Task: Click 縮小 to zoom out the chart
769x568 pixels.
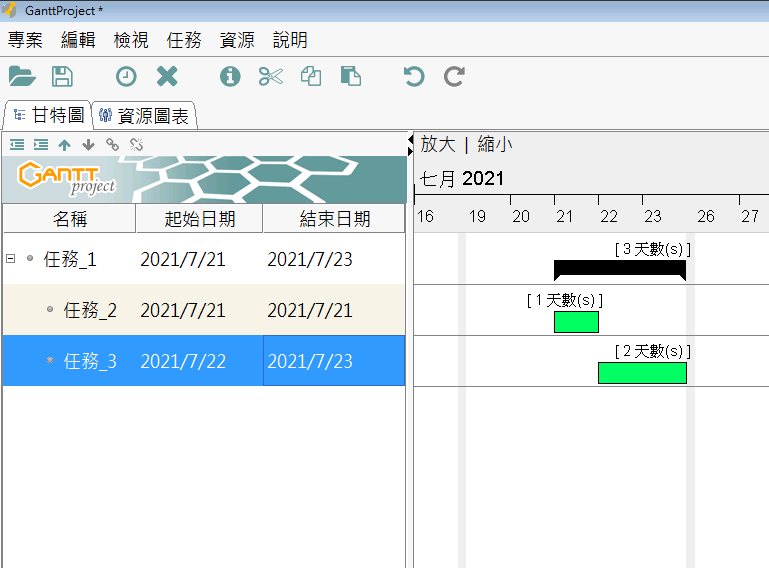Action: pos(495,144)
